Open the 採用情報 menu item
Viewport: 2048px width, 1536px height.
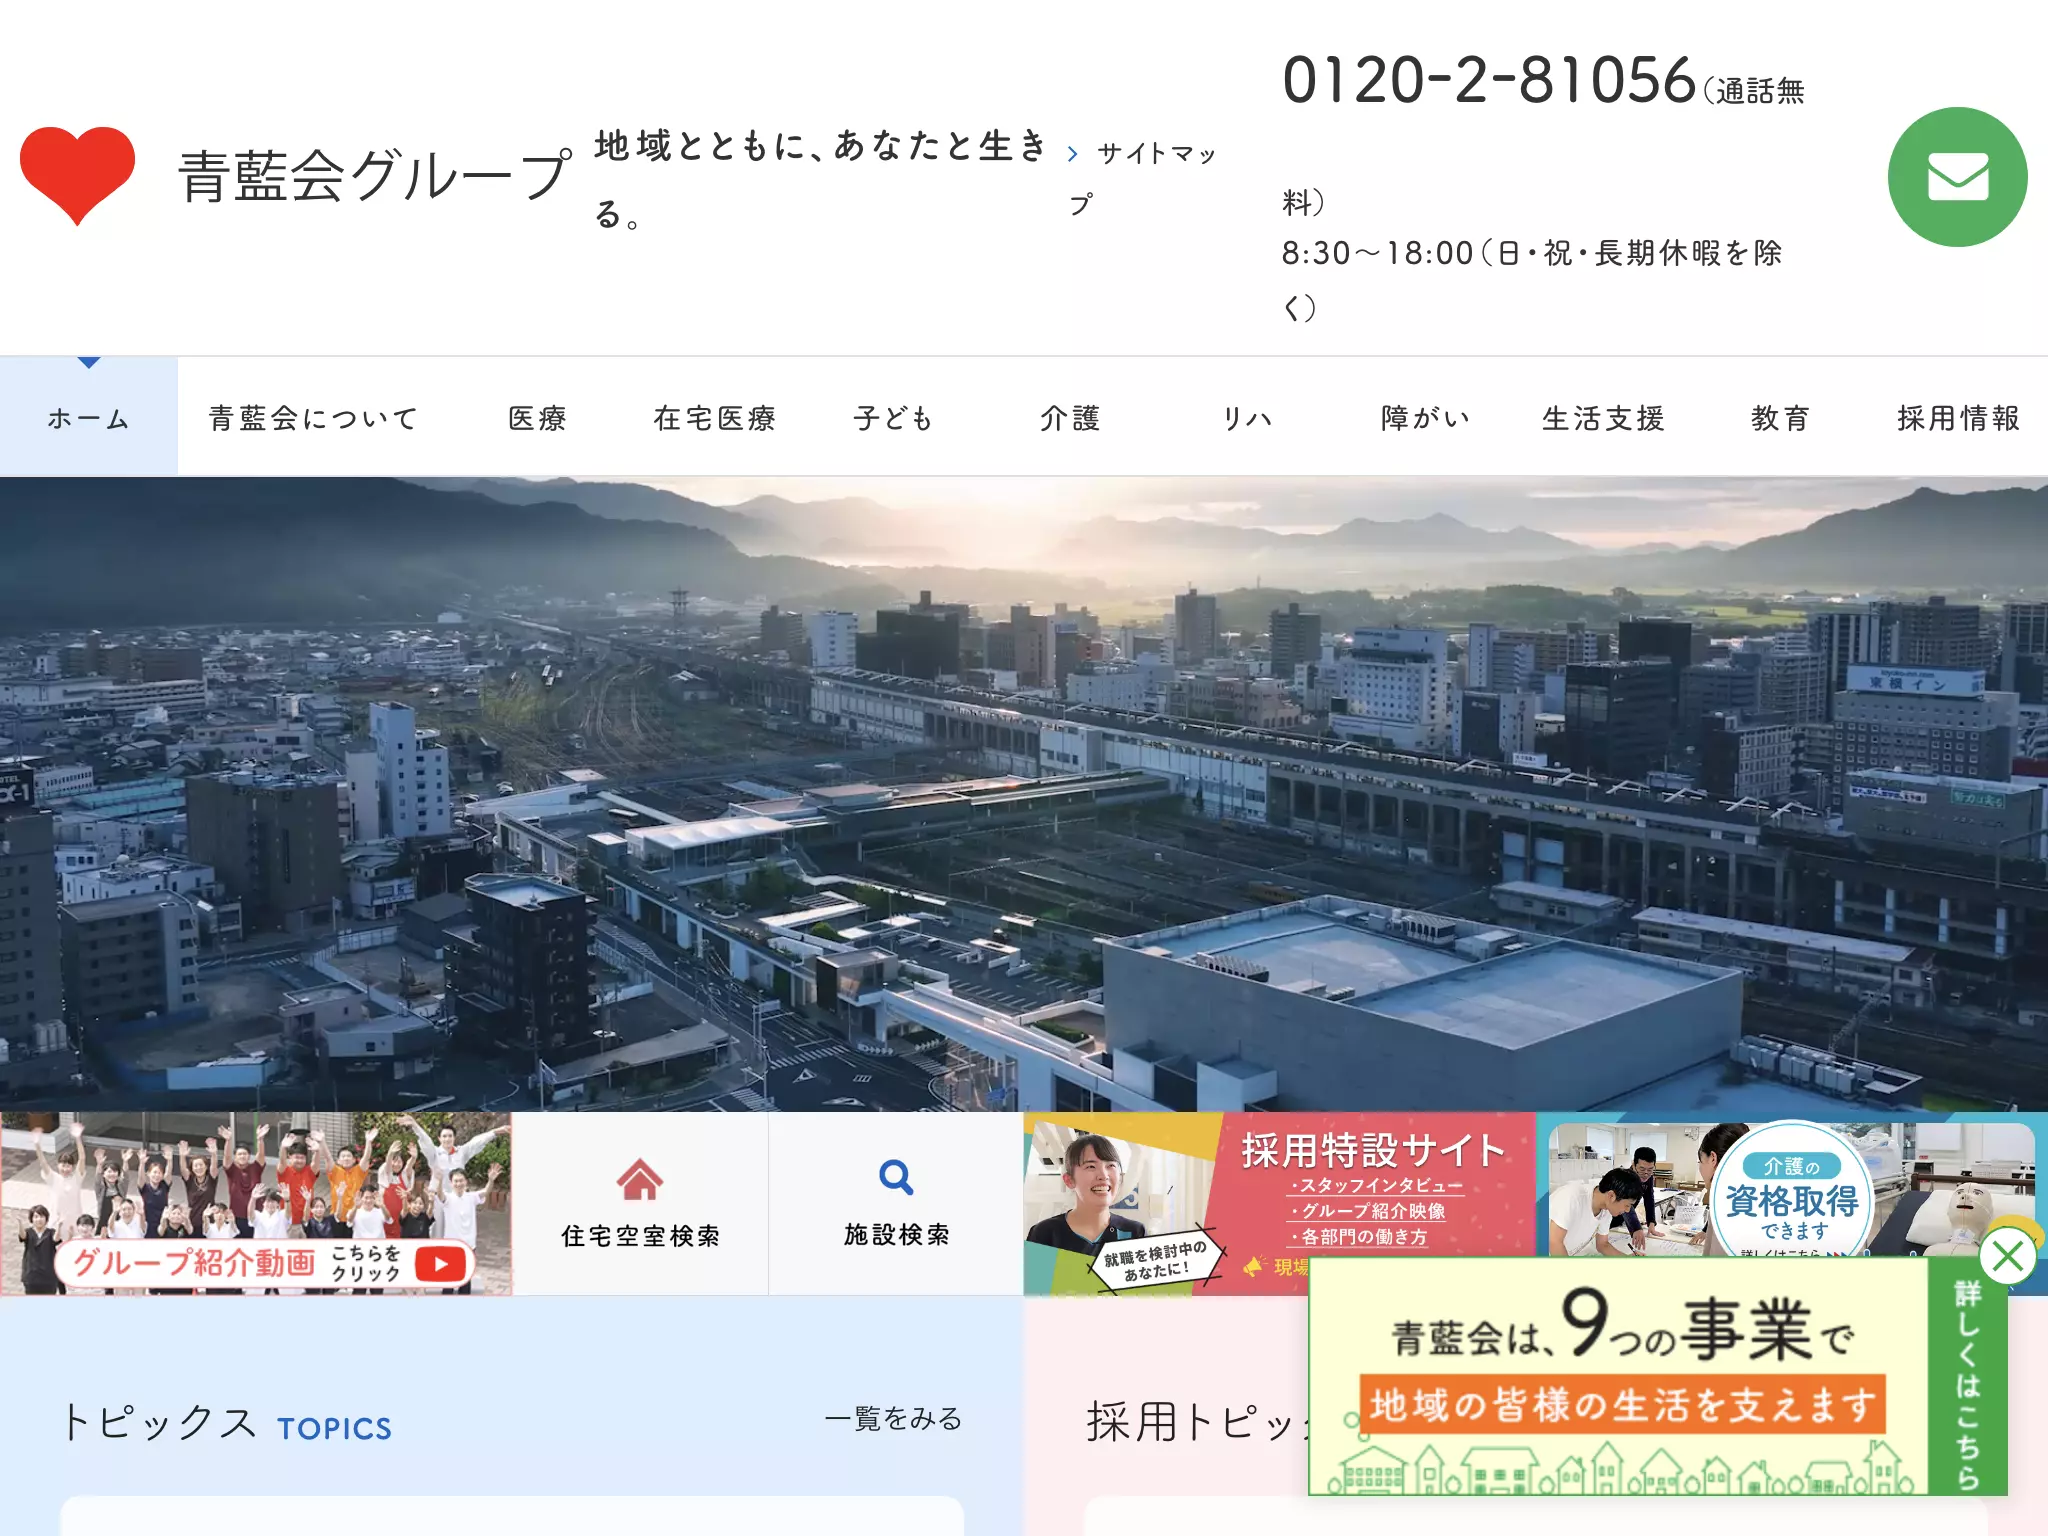click(1958, 417)
